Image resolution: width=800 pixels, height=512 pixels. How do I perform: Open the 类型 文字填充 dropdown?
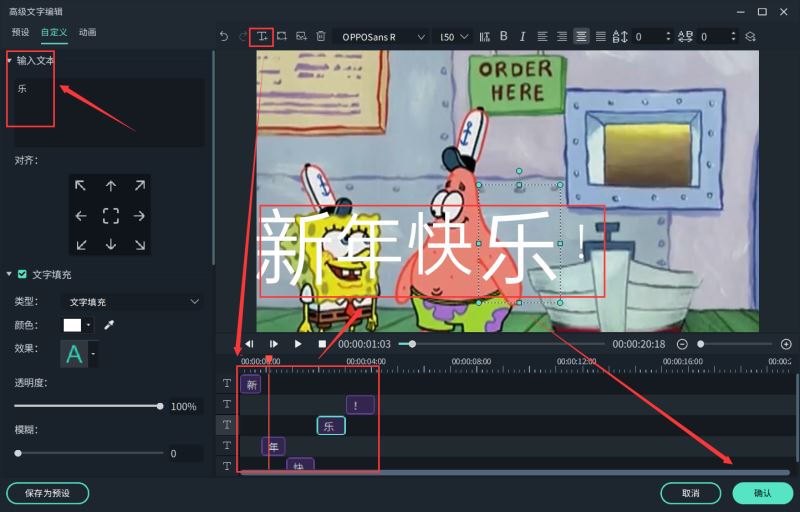(x=132, y=302)
